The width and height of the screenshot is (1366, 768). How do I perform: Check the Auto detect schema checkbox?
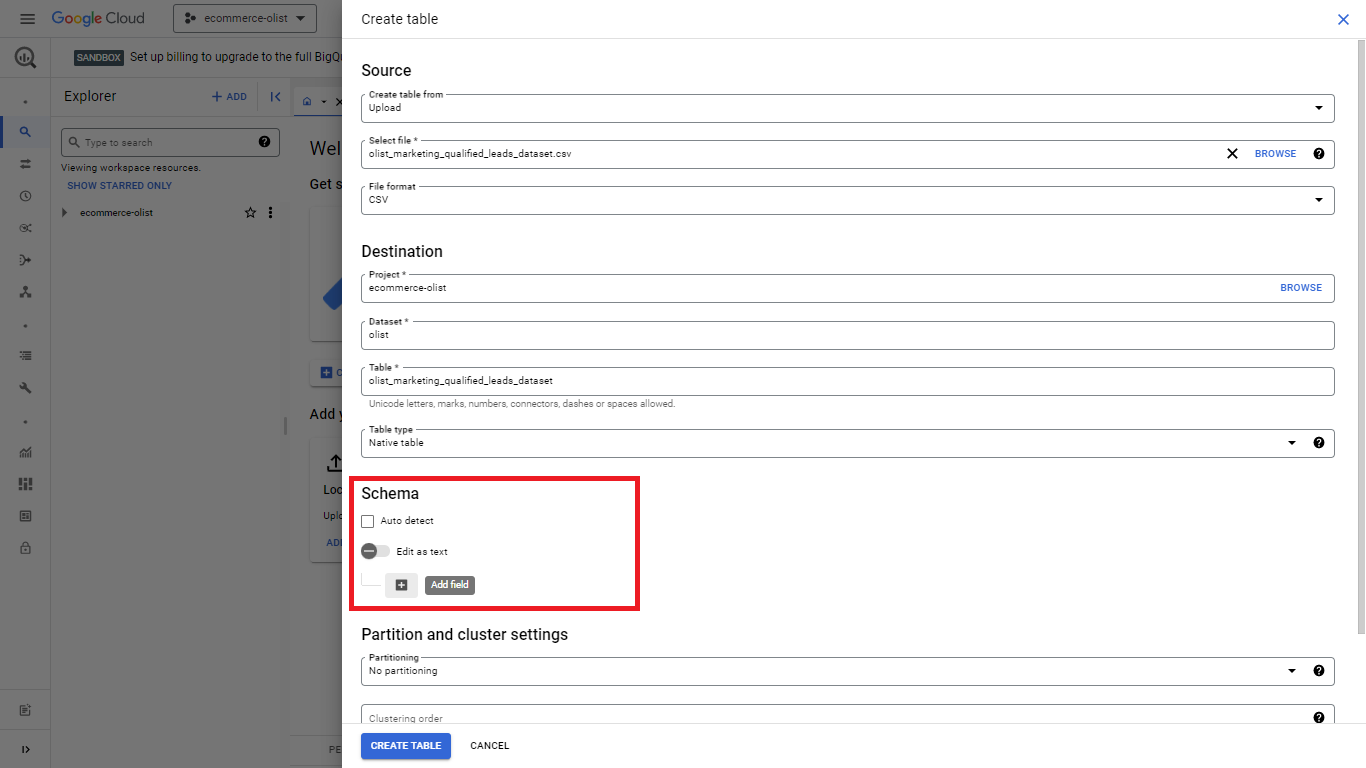368,520
